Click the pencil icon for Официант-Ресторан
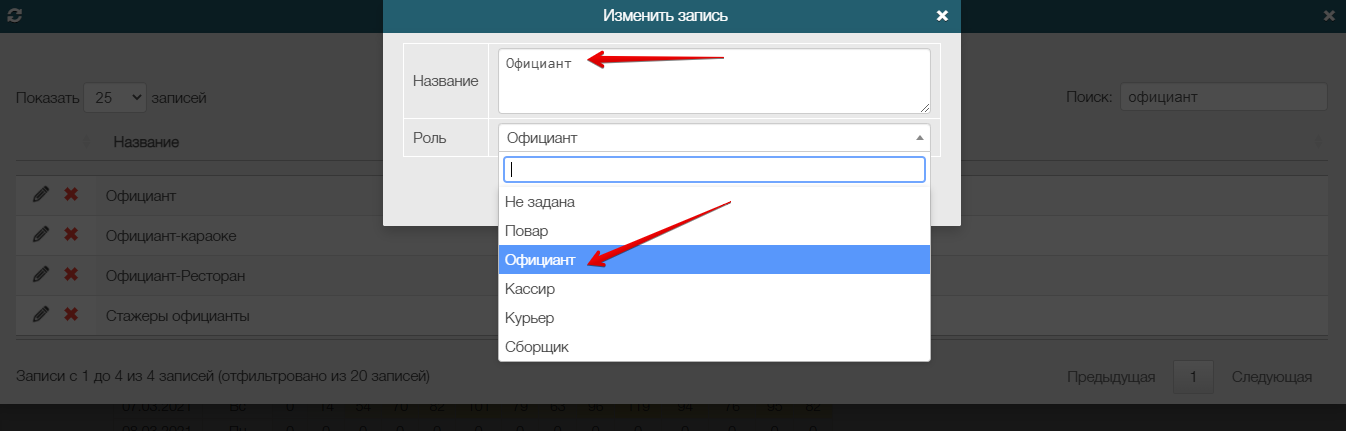The width and height of the screenshot is (1346, 431). (41, 274)
